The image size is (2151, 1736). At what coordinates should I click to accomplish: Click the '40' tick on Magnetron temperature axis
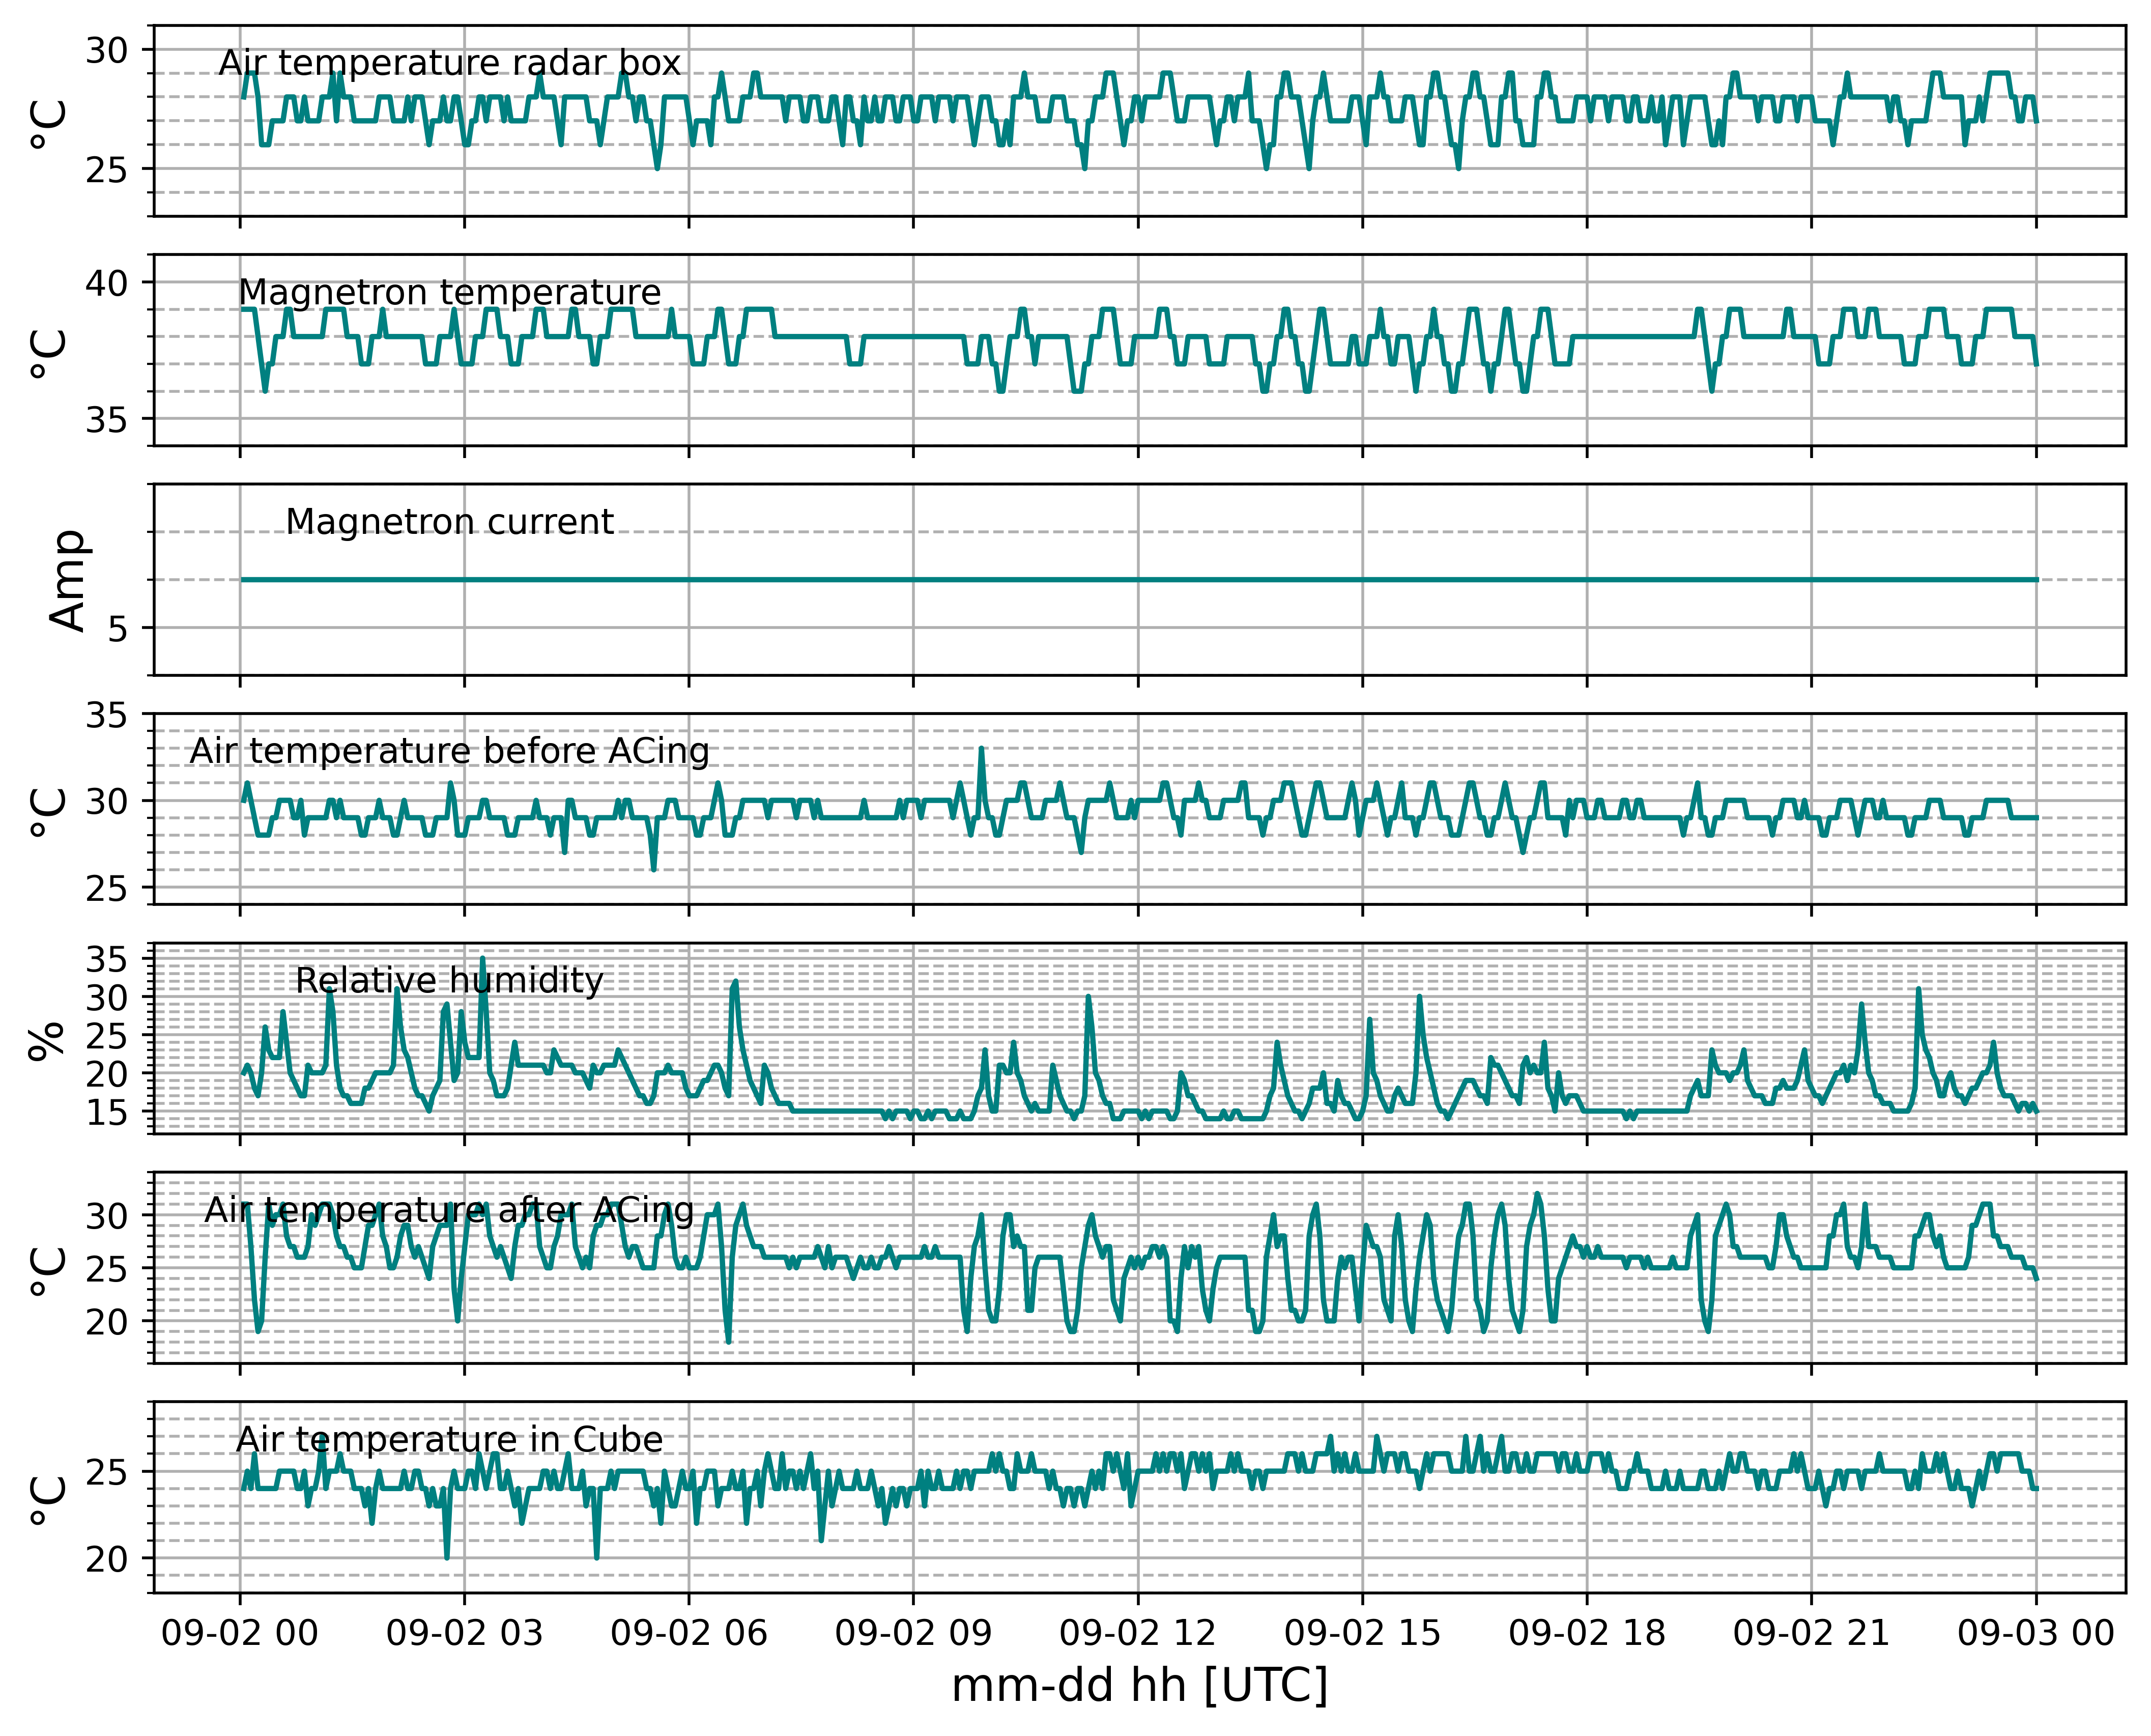click(x=106, y=283)
